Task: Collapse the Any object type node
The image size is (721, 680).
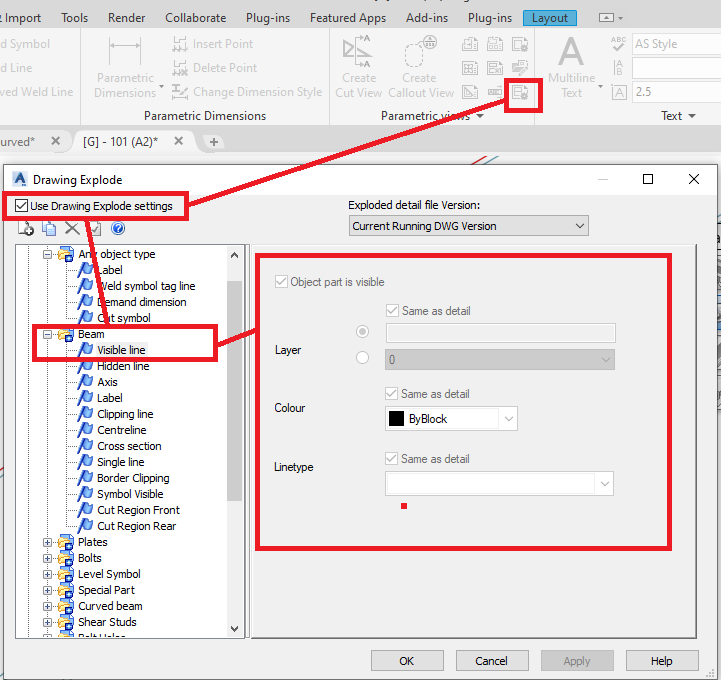Action: tap(47, 254)
